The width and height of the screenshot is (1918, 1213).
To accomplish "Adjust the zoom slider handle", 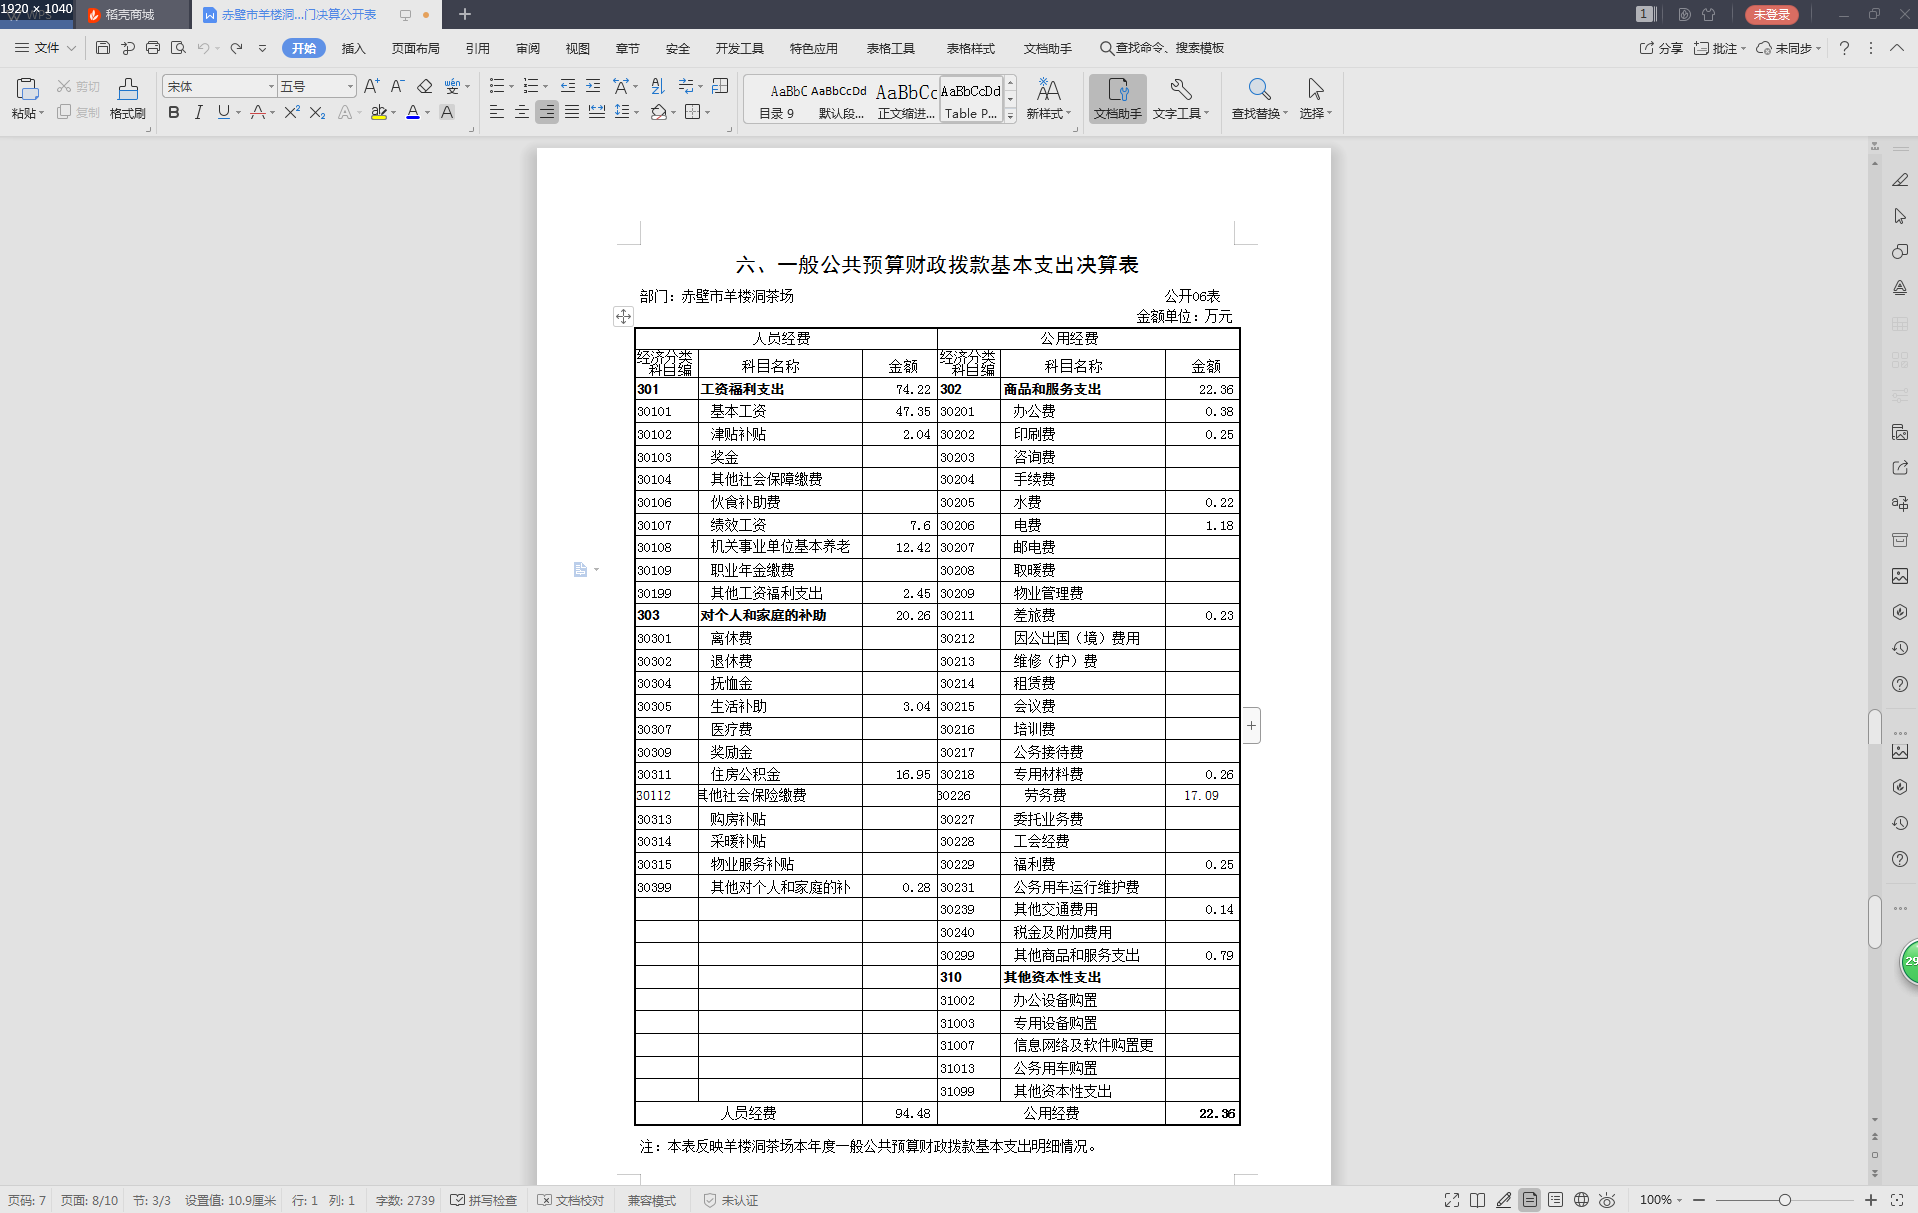I will pos(1784,1200).
